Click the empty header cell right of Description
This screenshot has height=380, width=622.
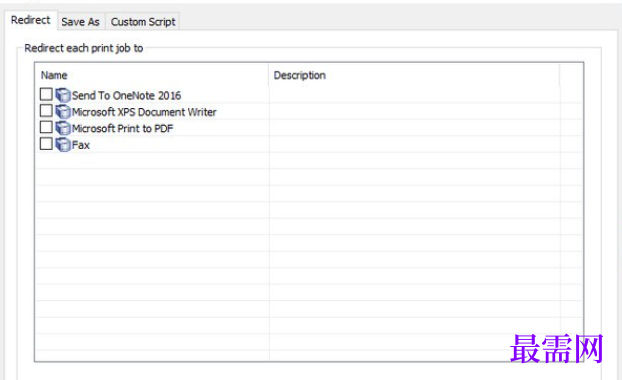[571, 75]
